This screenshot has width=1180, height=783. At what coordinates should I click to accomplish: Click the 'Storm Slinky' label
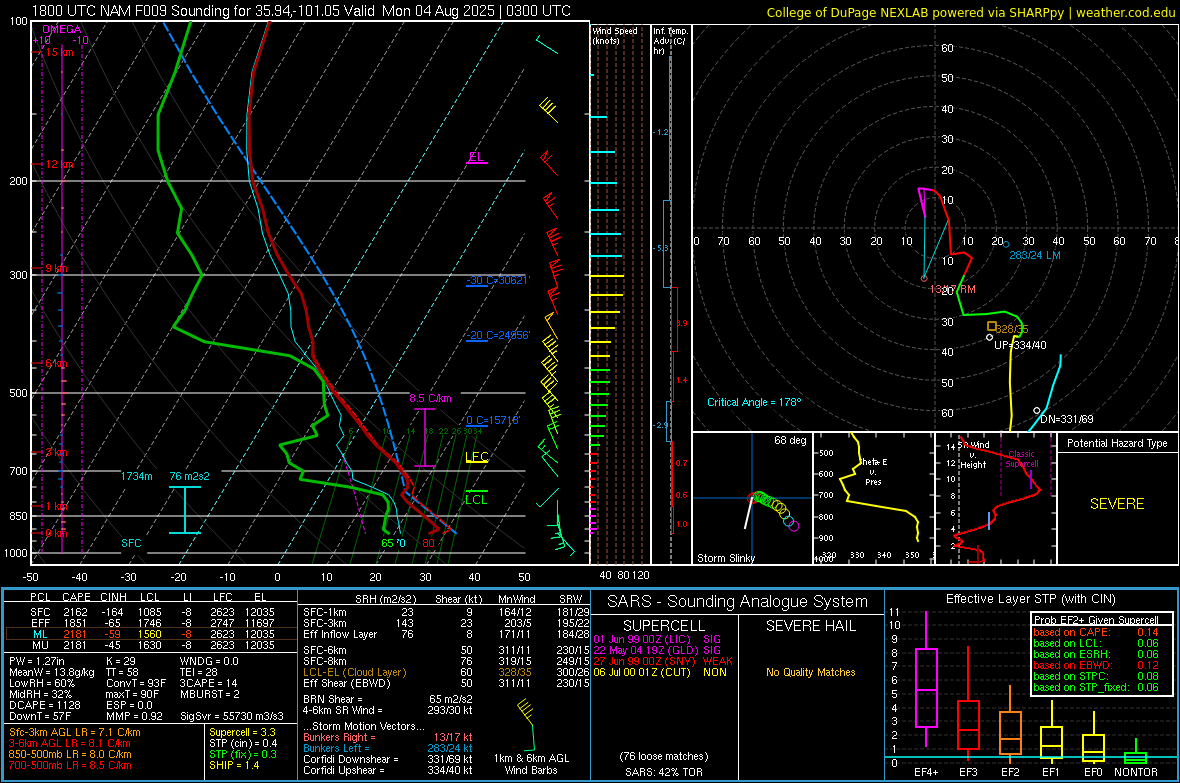[725, 558]
